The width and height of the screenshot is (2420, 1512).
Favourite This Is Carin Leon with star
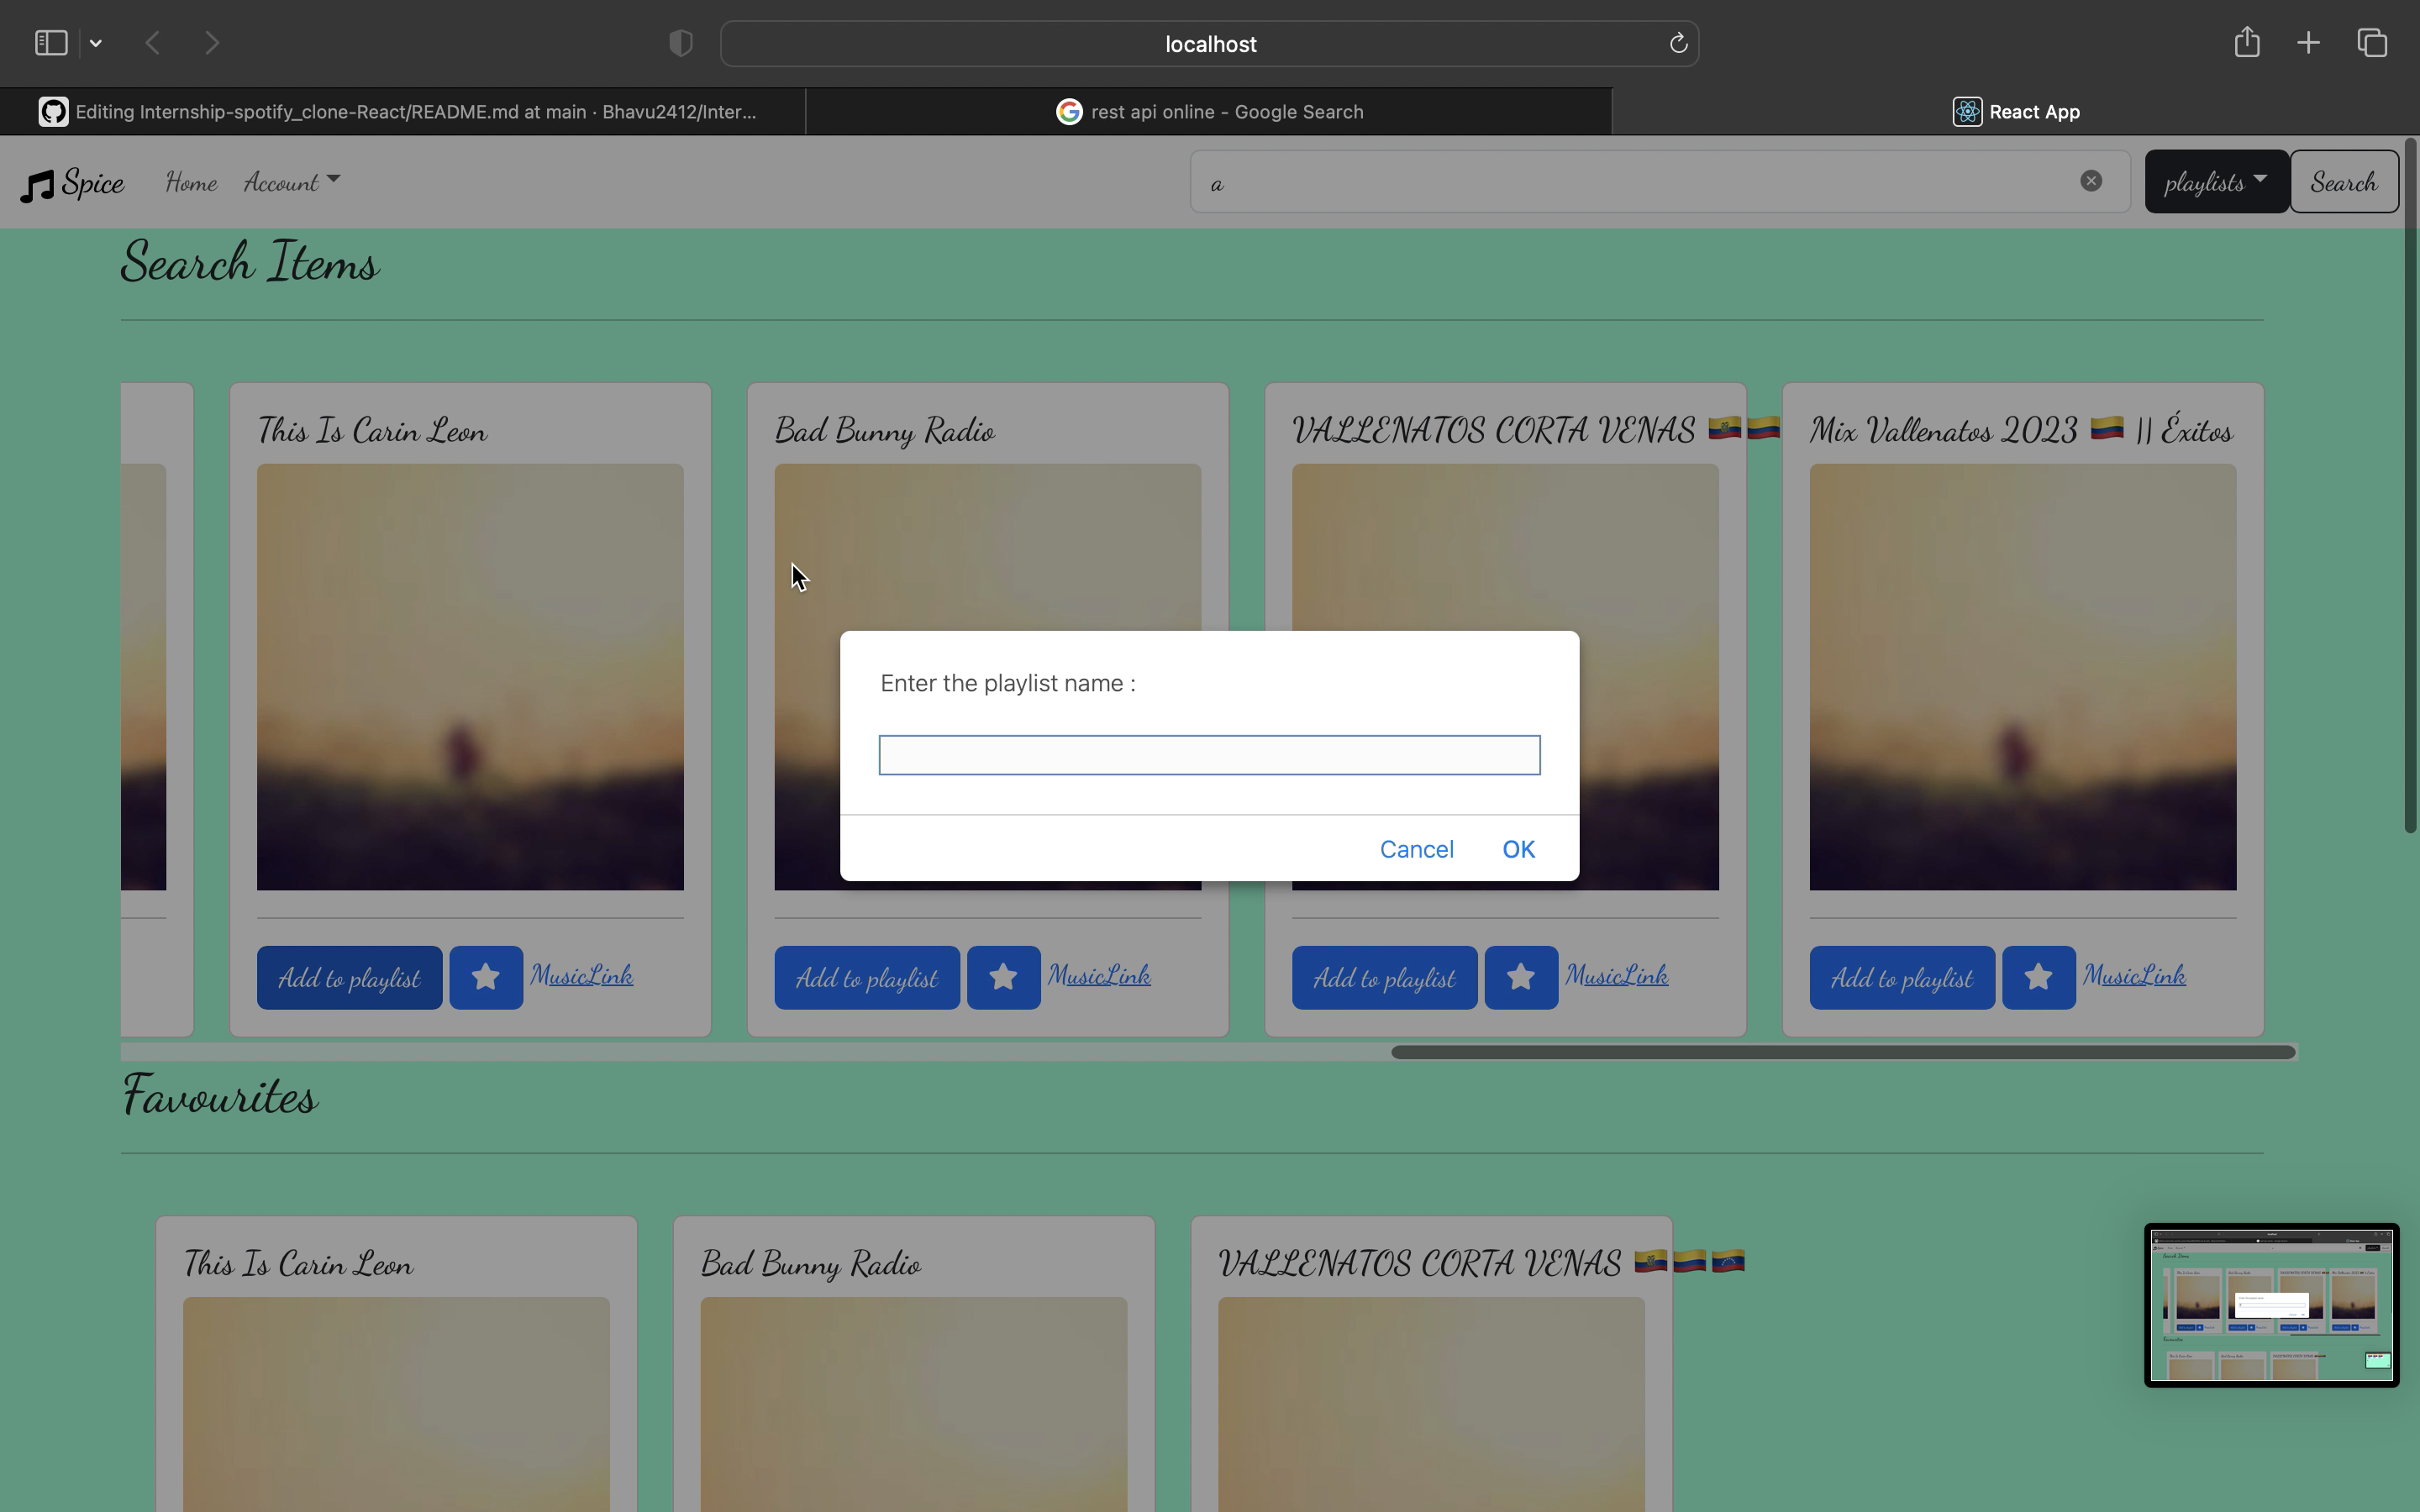[x=486, y=977]
